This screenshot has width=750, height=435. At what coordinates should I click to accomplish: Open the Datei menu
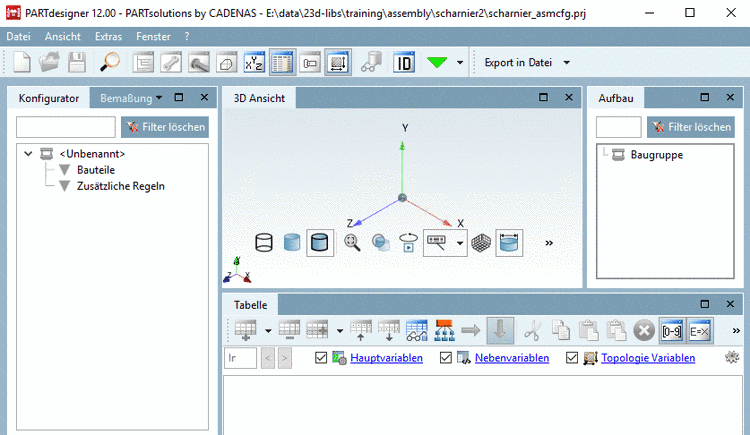[18, 36]
